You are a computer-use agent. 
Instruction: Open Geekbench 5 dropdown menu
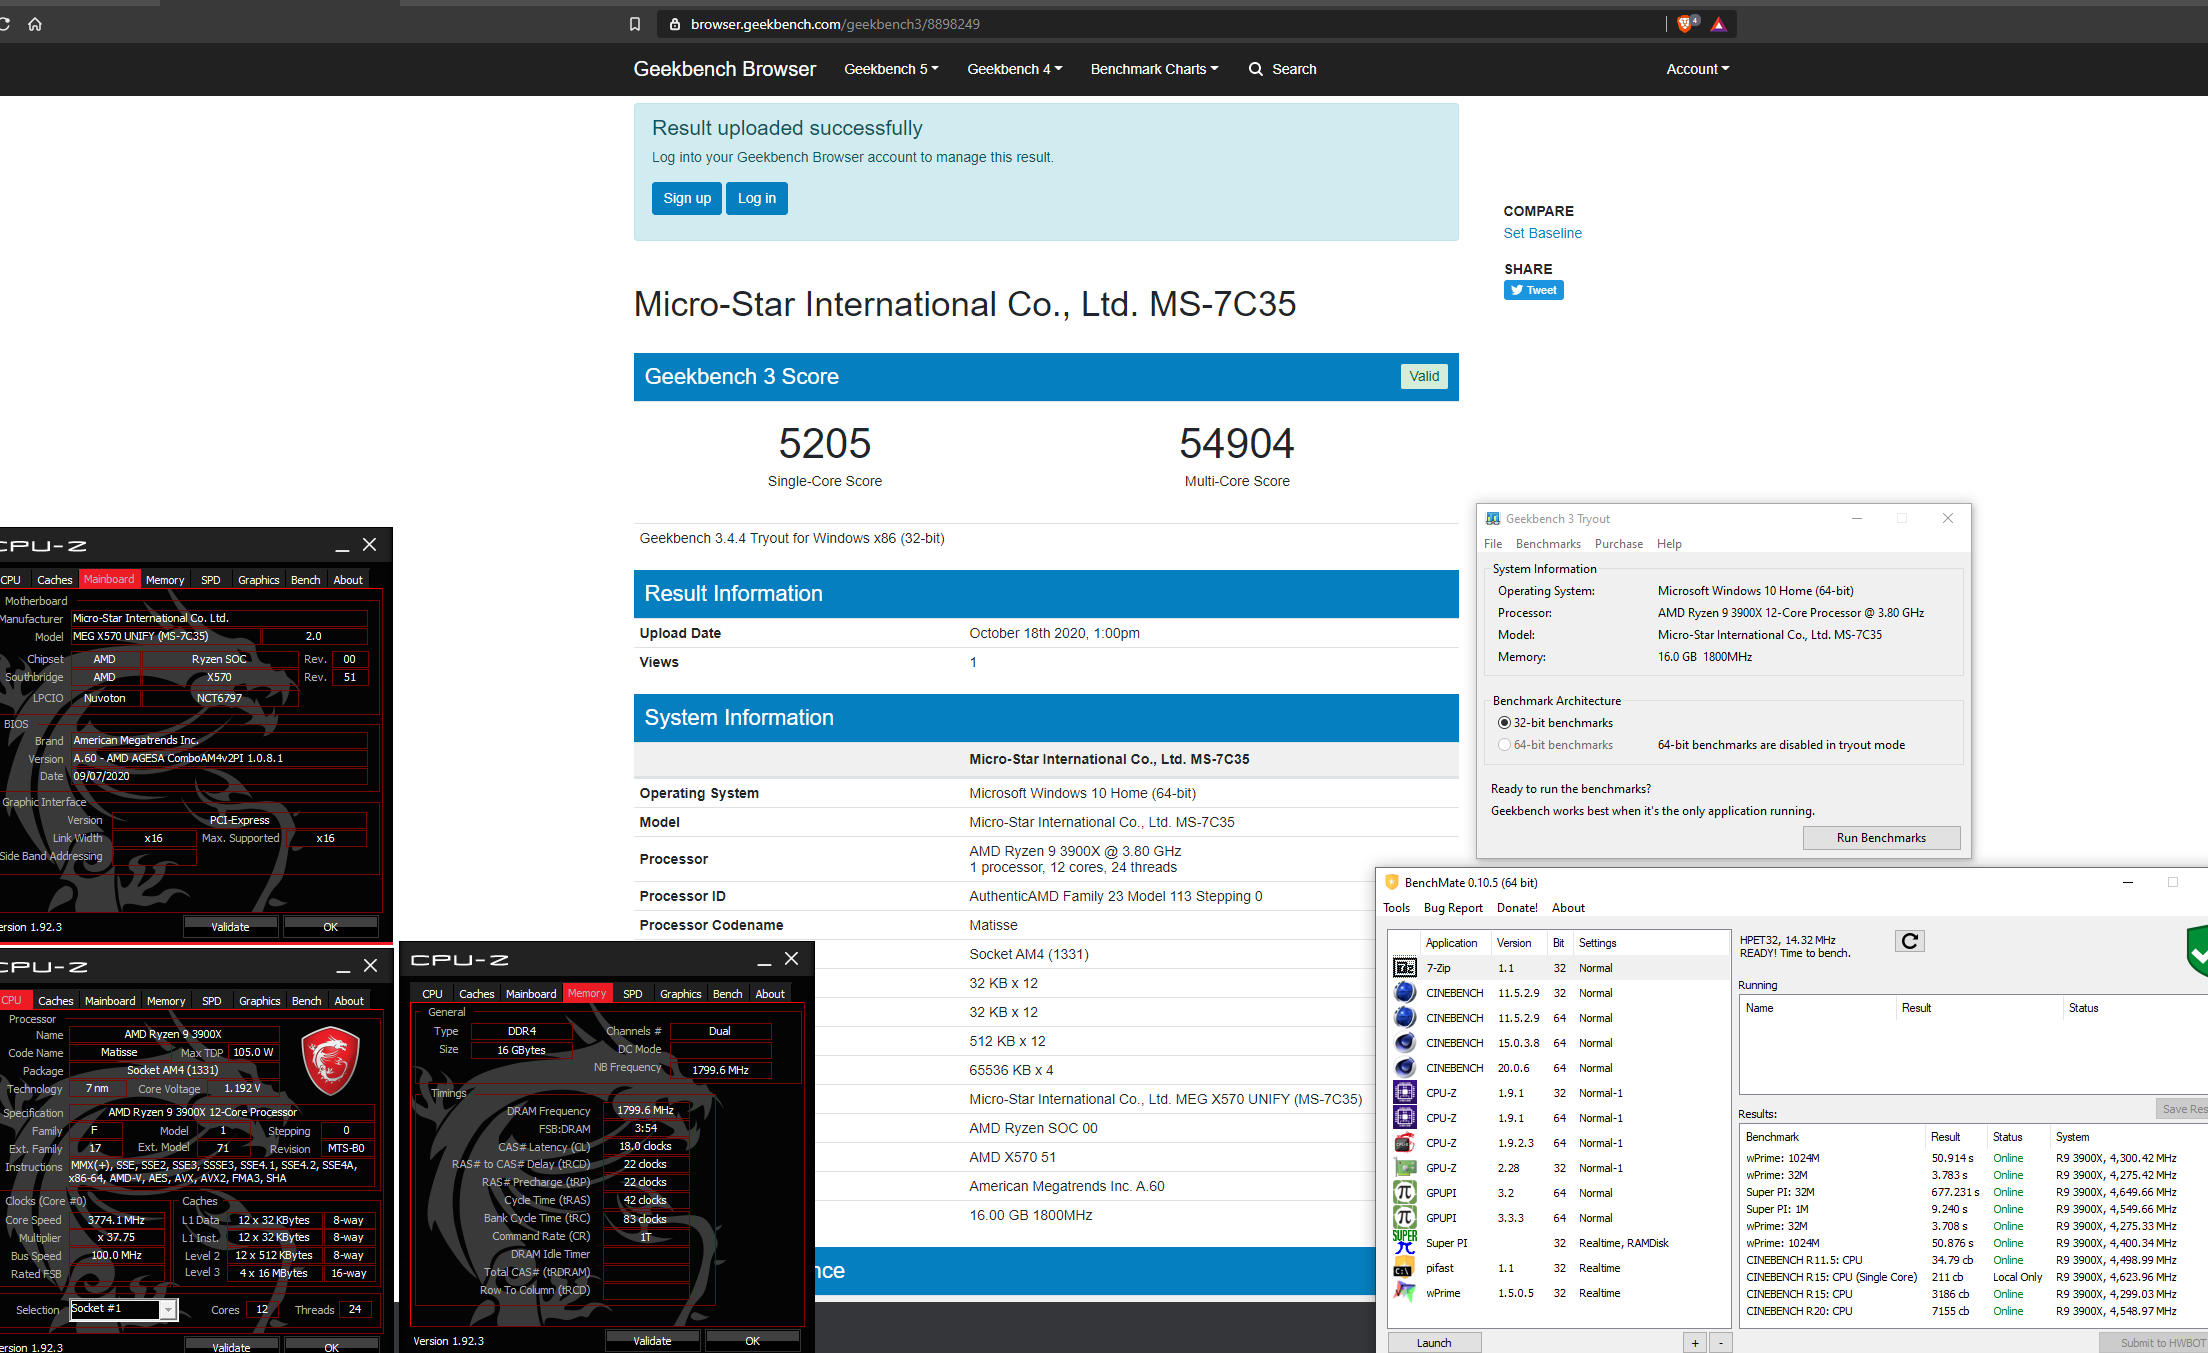tap(891, 69)
